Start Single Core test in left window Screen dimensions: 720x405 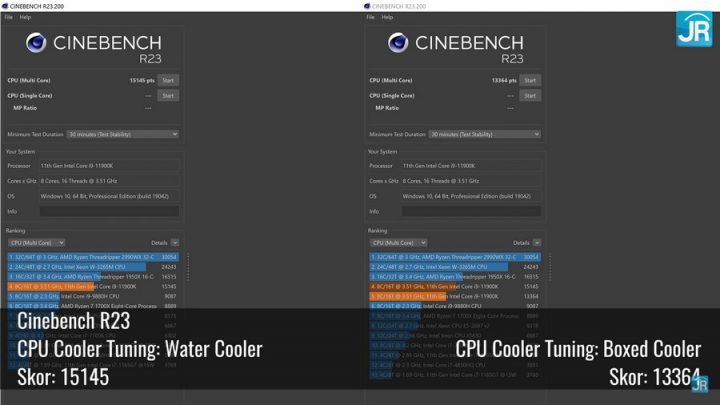(168, 96)
